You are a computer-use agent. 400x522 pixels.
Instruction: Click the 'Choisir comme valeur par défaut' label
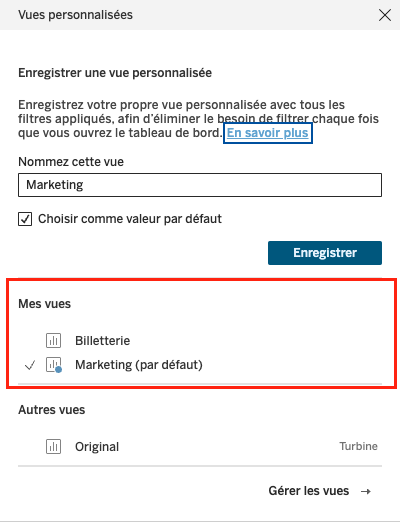click(130, 219)
